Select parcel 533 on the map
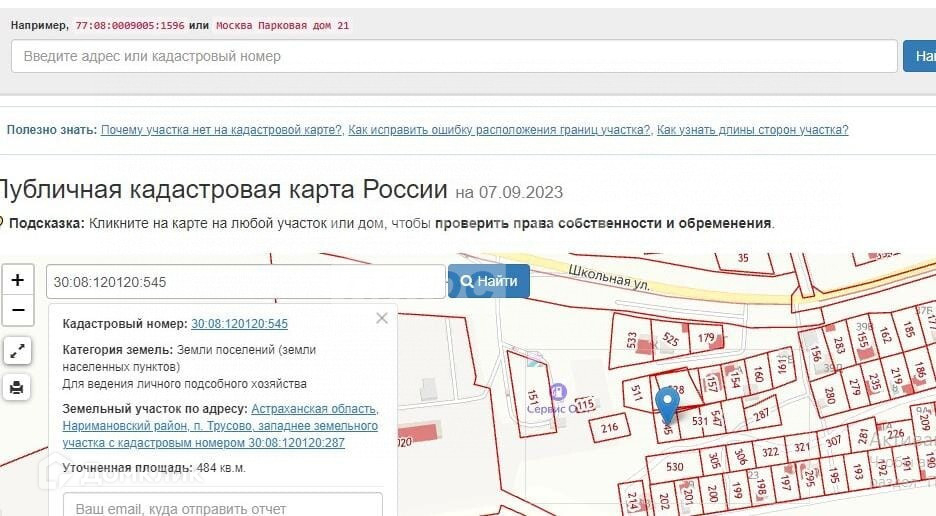The width and height of the screenshot is (936, 516). click(x=631, y=341)
